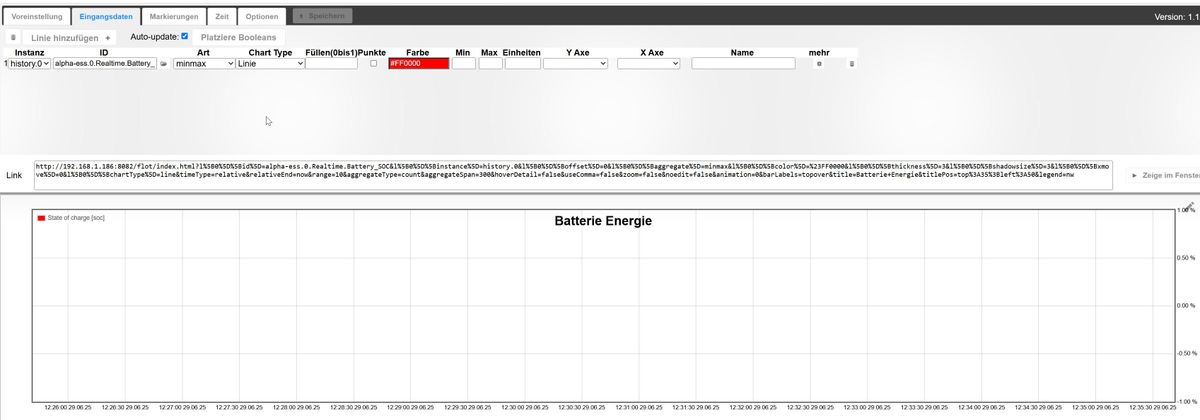Open the Voreinstellung tab

coord(36,17)
